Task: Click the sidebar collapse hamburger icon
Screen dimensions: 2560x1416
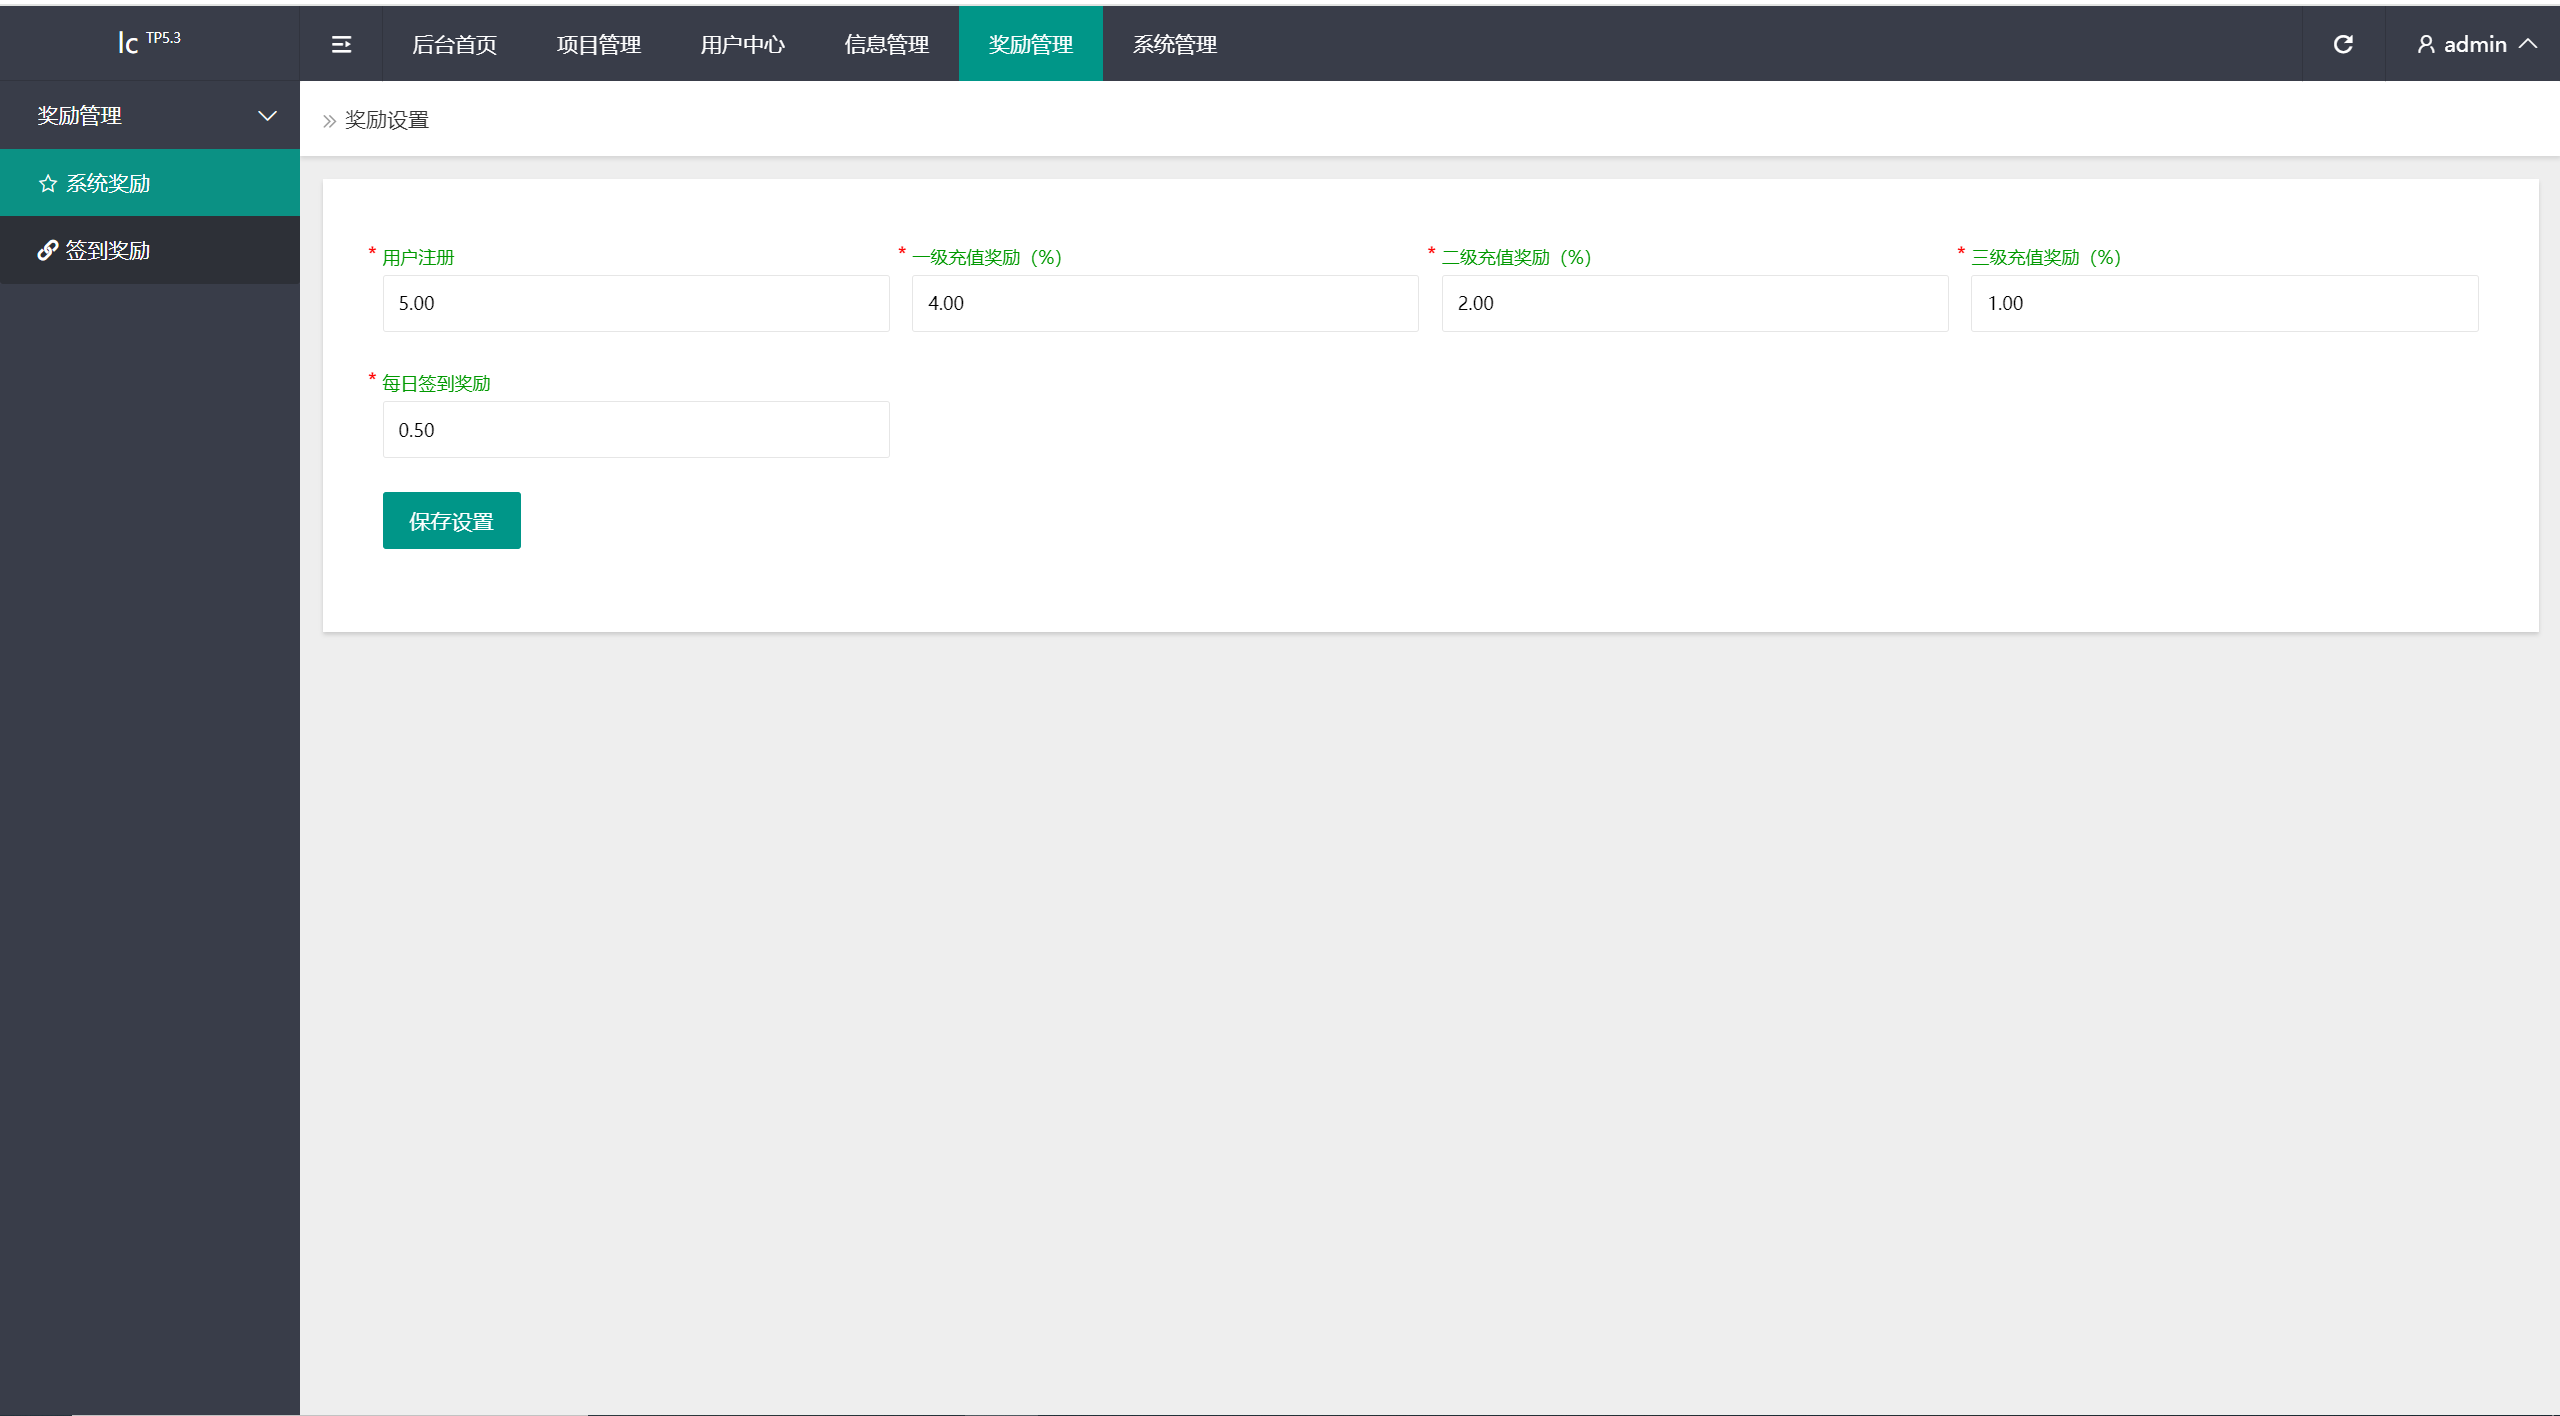Action: [342, 44]
